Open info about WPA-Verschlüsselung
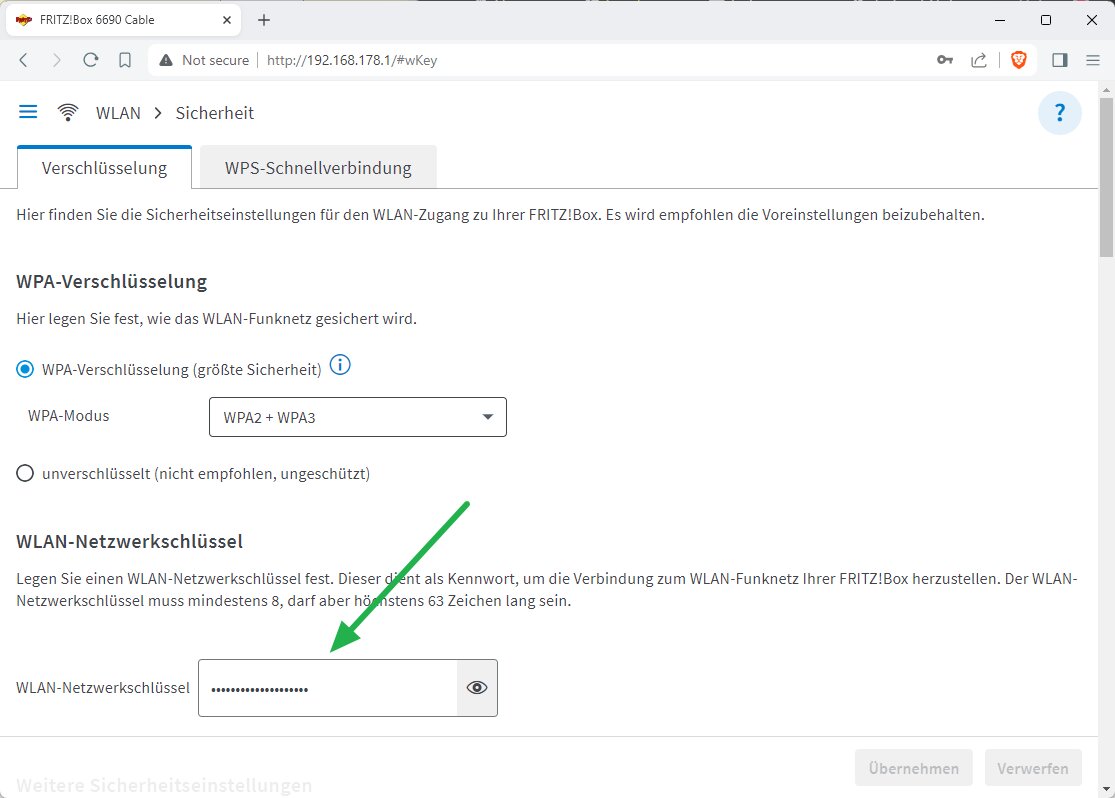The image size is (1115, 798). (340, 365)
